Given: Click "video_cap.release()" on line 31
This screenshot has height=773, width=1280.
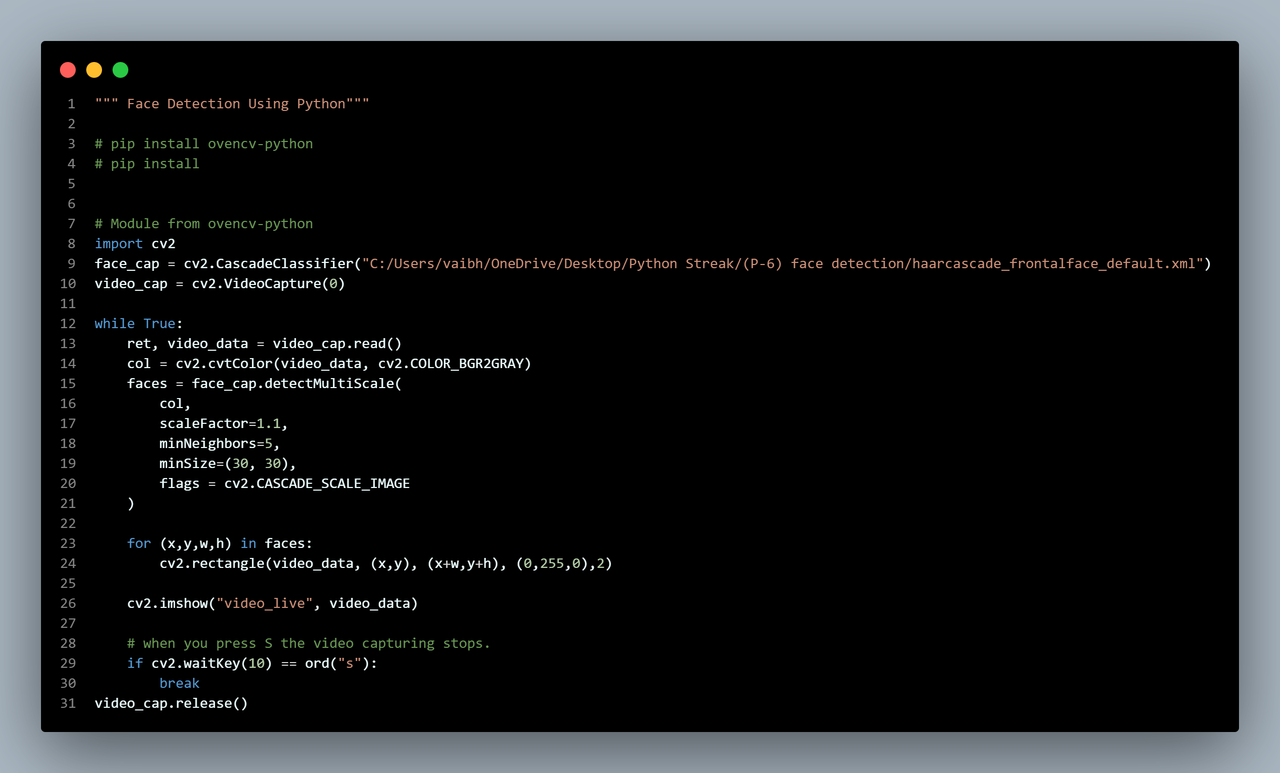Looking at the screenshot, I should pyautogui.click(x=172, y=704).
